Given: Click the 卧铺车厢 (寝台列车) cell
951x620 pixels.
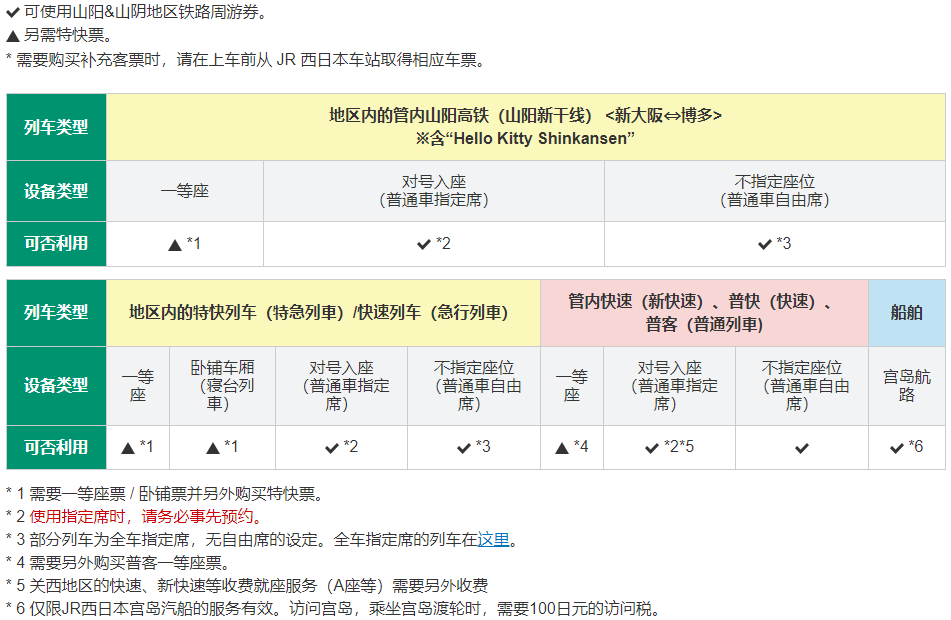Looking at the screenshot, I should [222, 385].
